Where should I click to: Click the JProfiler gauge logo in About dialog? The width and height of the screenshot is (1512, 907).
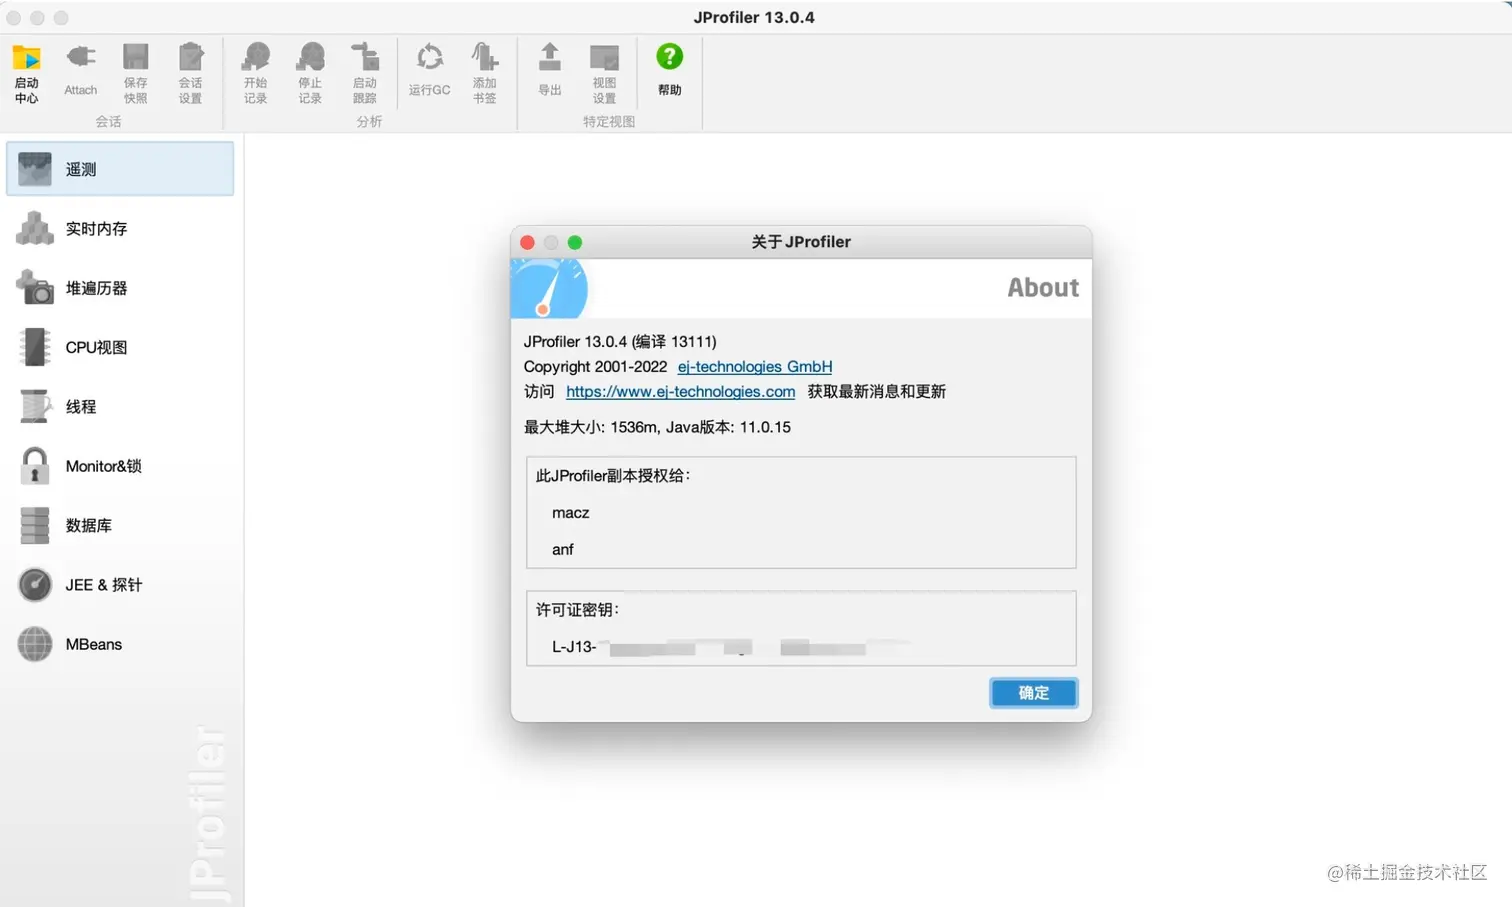coord(549,288)
